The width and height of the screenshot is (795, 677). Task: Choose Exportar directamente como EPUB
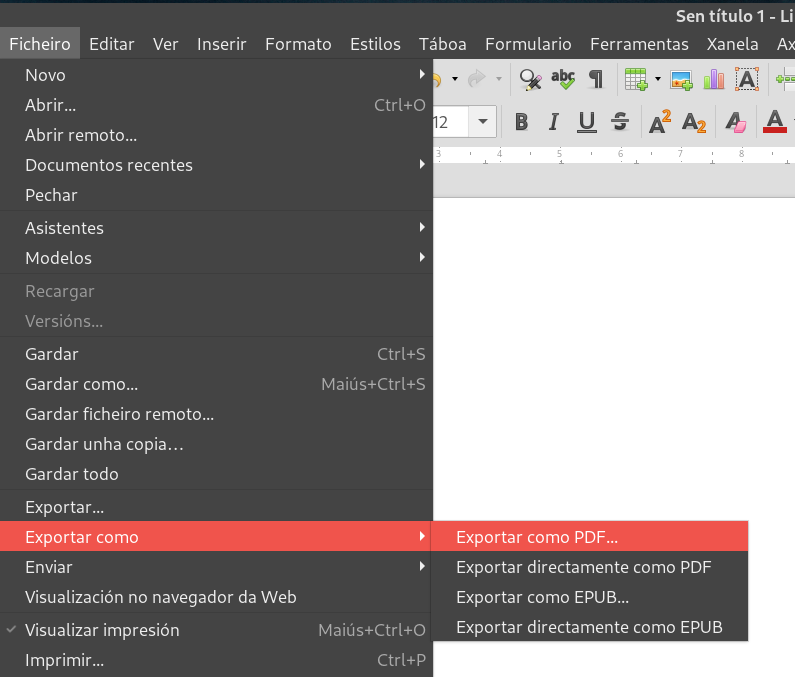click(589, 628)
